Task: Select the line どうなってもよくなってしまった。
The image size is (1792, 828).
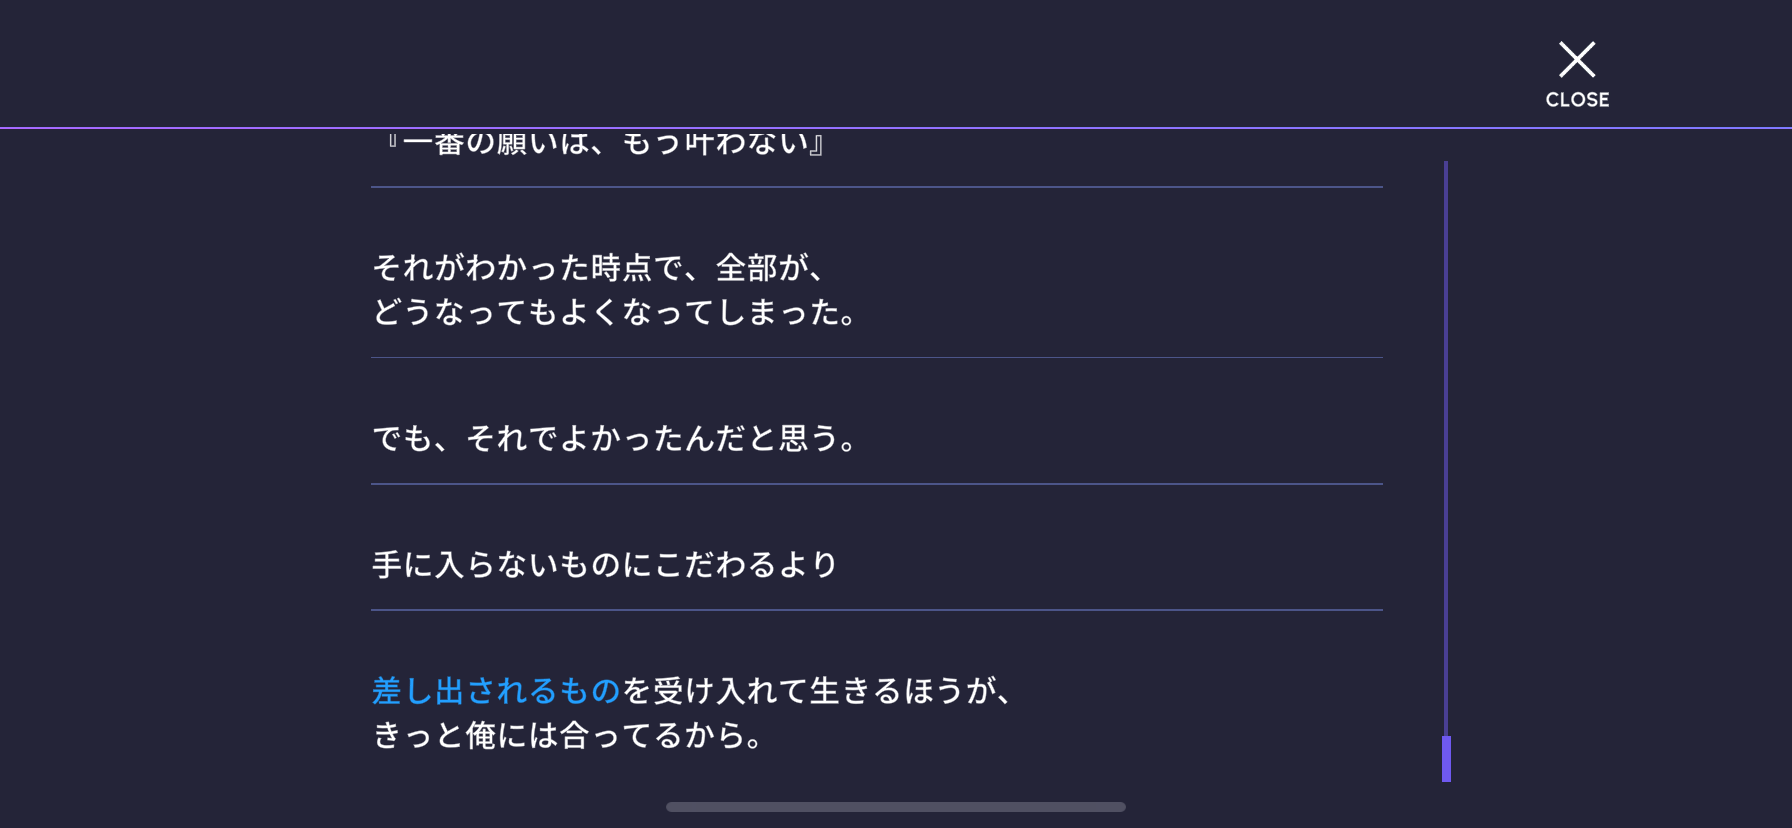Action: coord(616,313)
